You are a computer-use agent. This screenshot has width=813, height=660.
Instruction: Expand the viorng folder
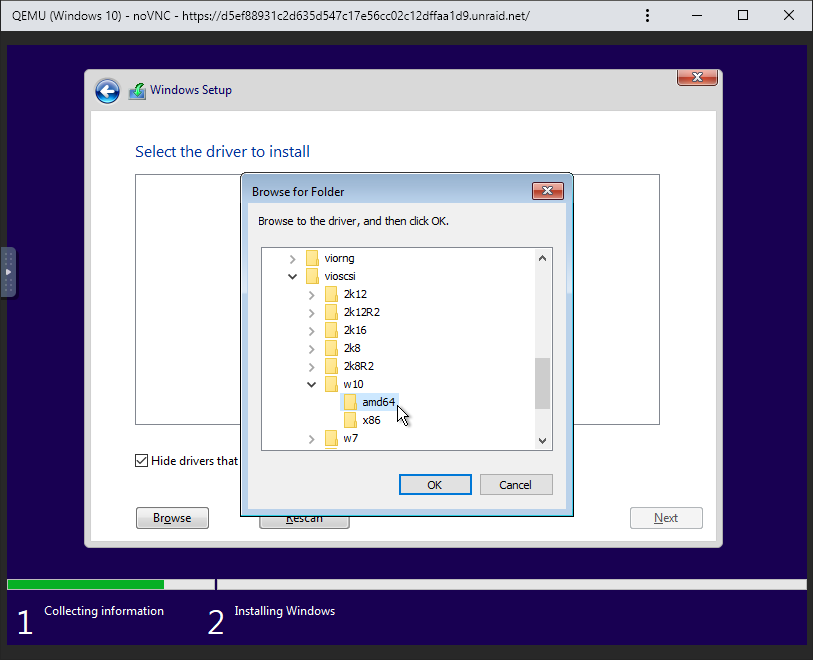point(292,259)
